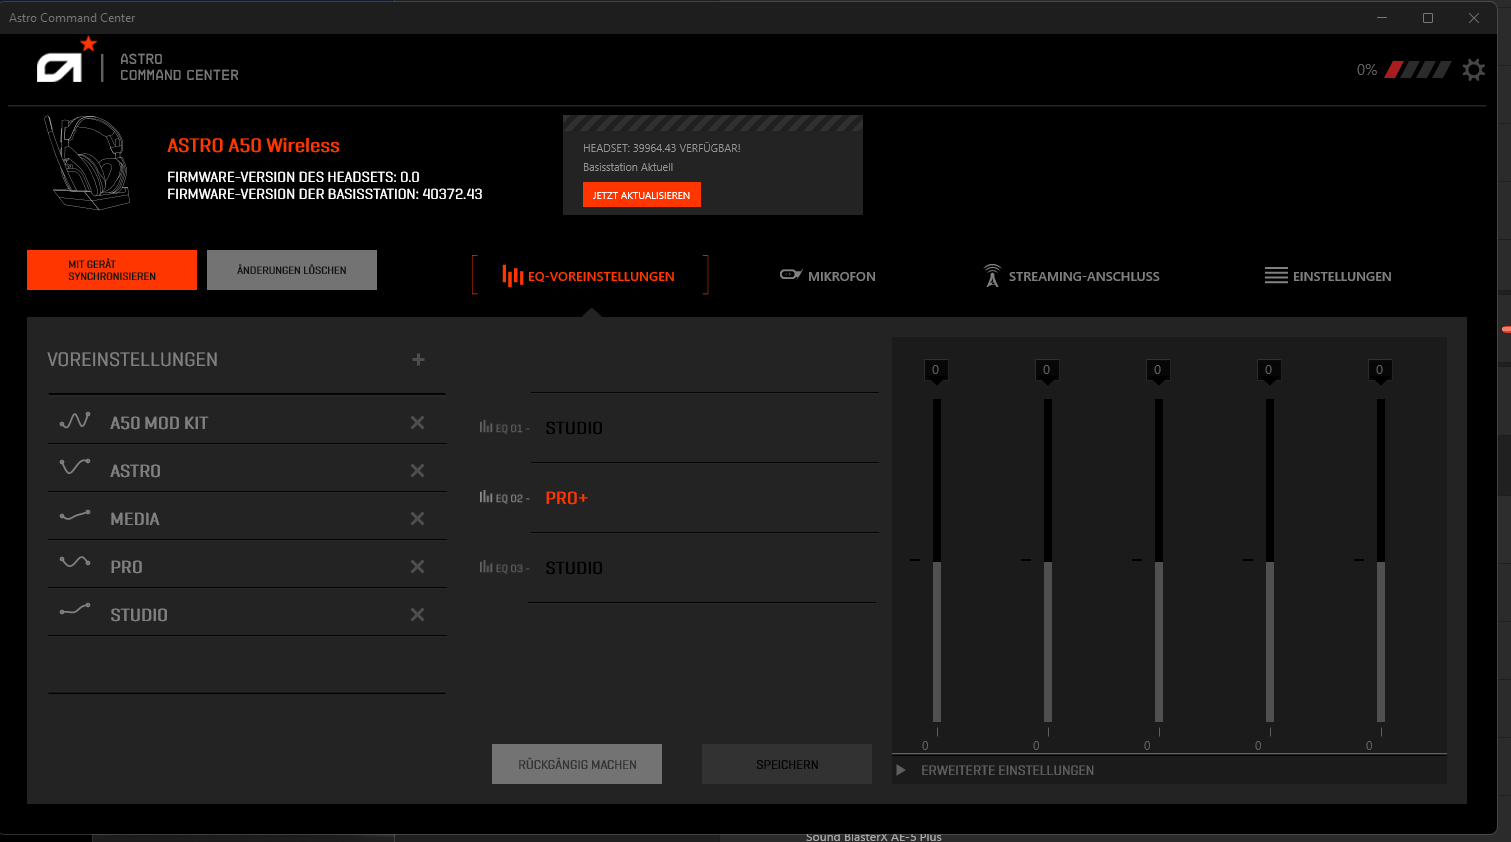
Task: Click fourth EQ band slider
Action: tap(1270, 561)
